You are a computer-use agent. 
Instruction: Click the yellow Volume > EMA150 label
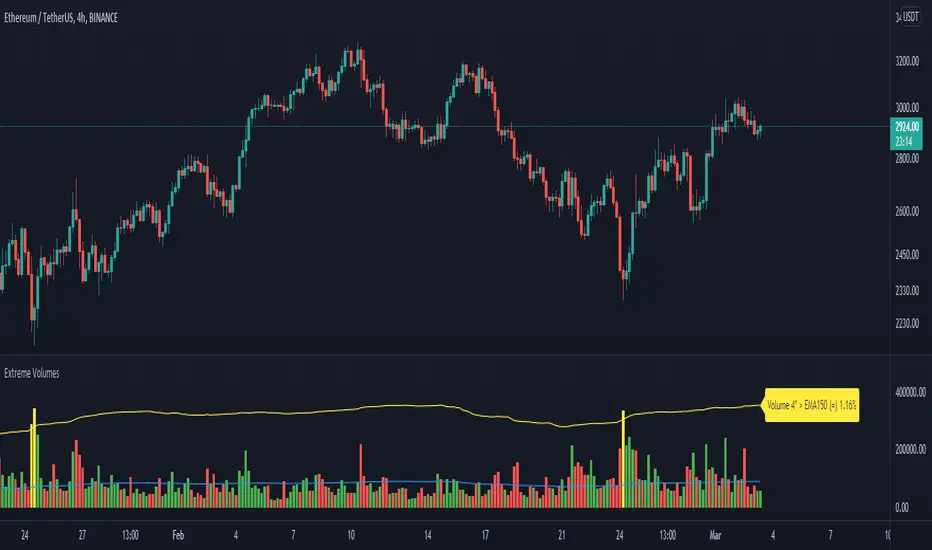(812, 405)
